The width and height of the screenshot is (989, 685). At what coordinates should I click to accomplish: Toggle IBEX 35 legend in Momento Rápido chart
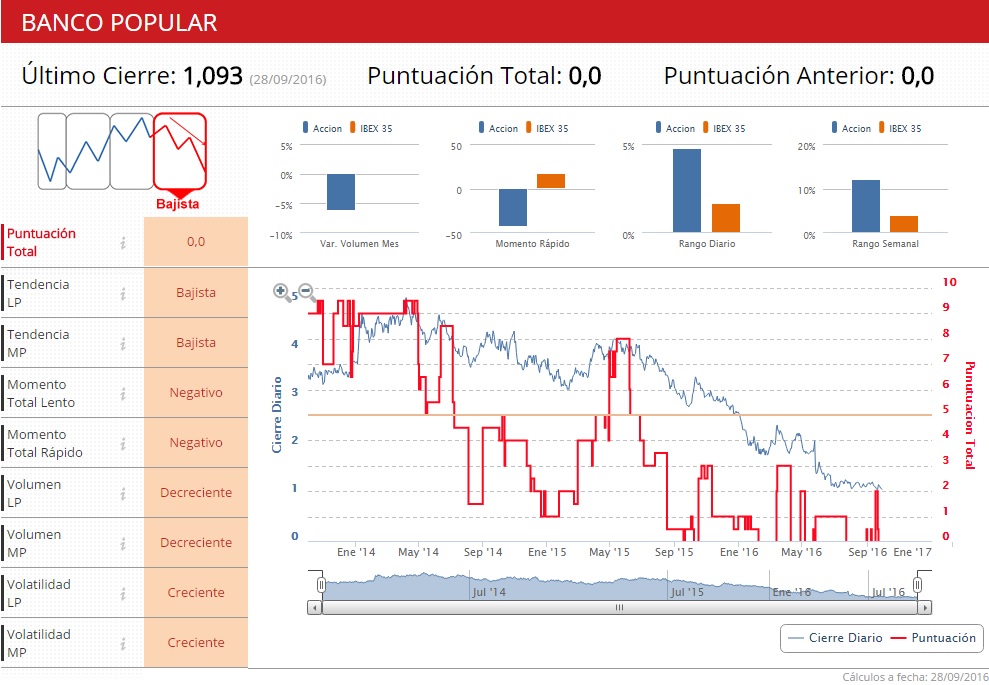click(x=547, y=128)
